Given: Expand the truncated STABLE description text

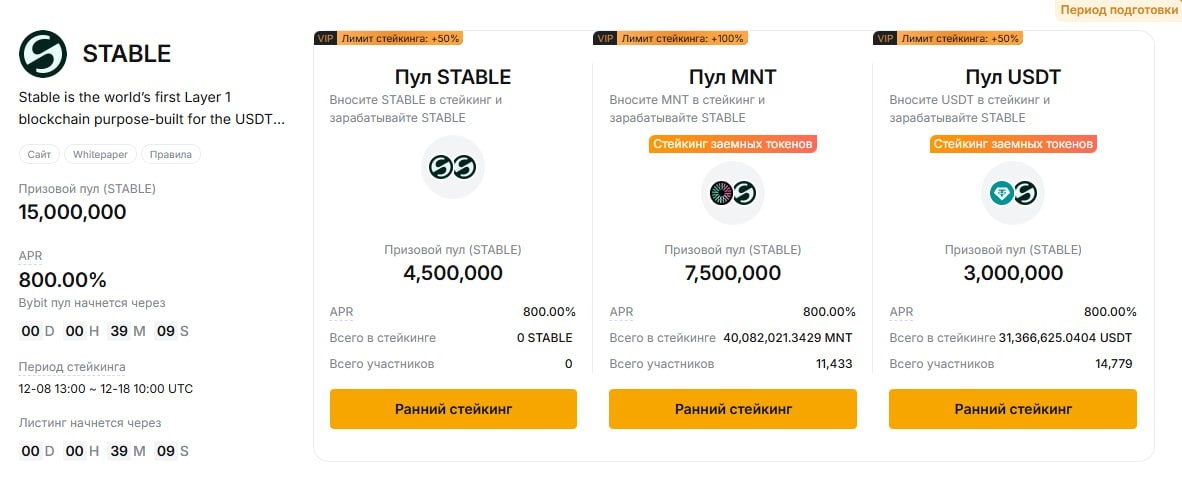Looking at the screenshot, I should point(152,119).
